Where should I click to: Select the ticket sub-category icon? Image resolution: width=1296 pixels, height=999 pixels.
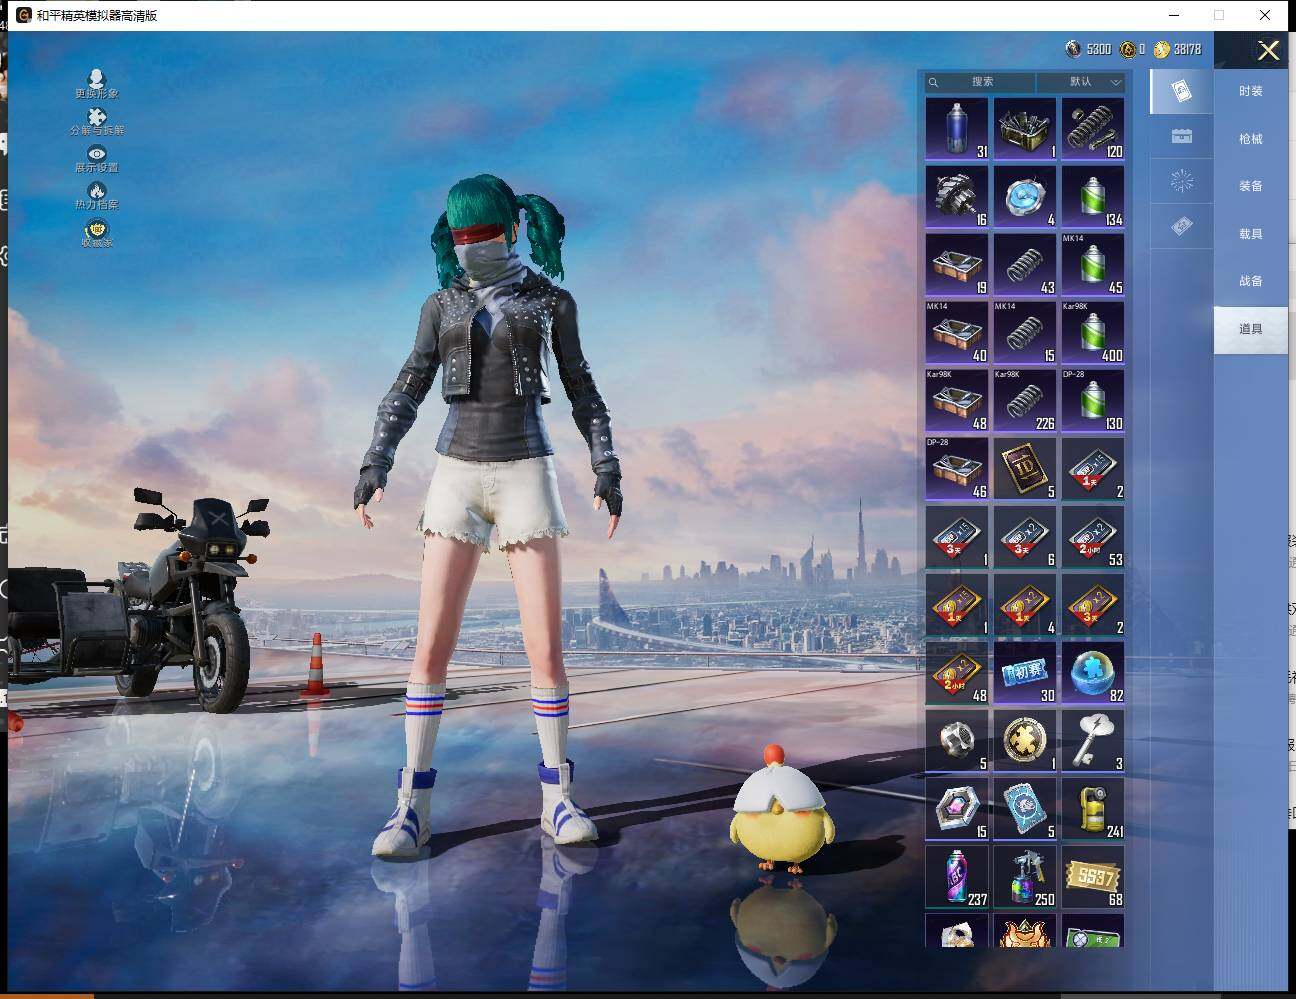point(1181,227)
